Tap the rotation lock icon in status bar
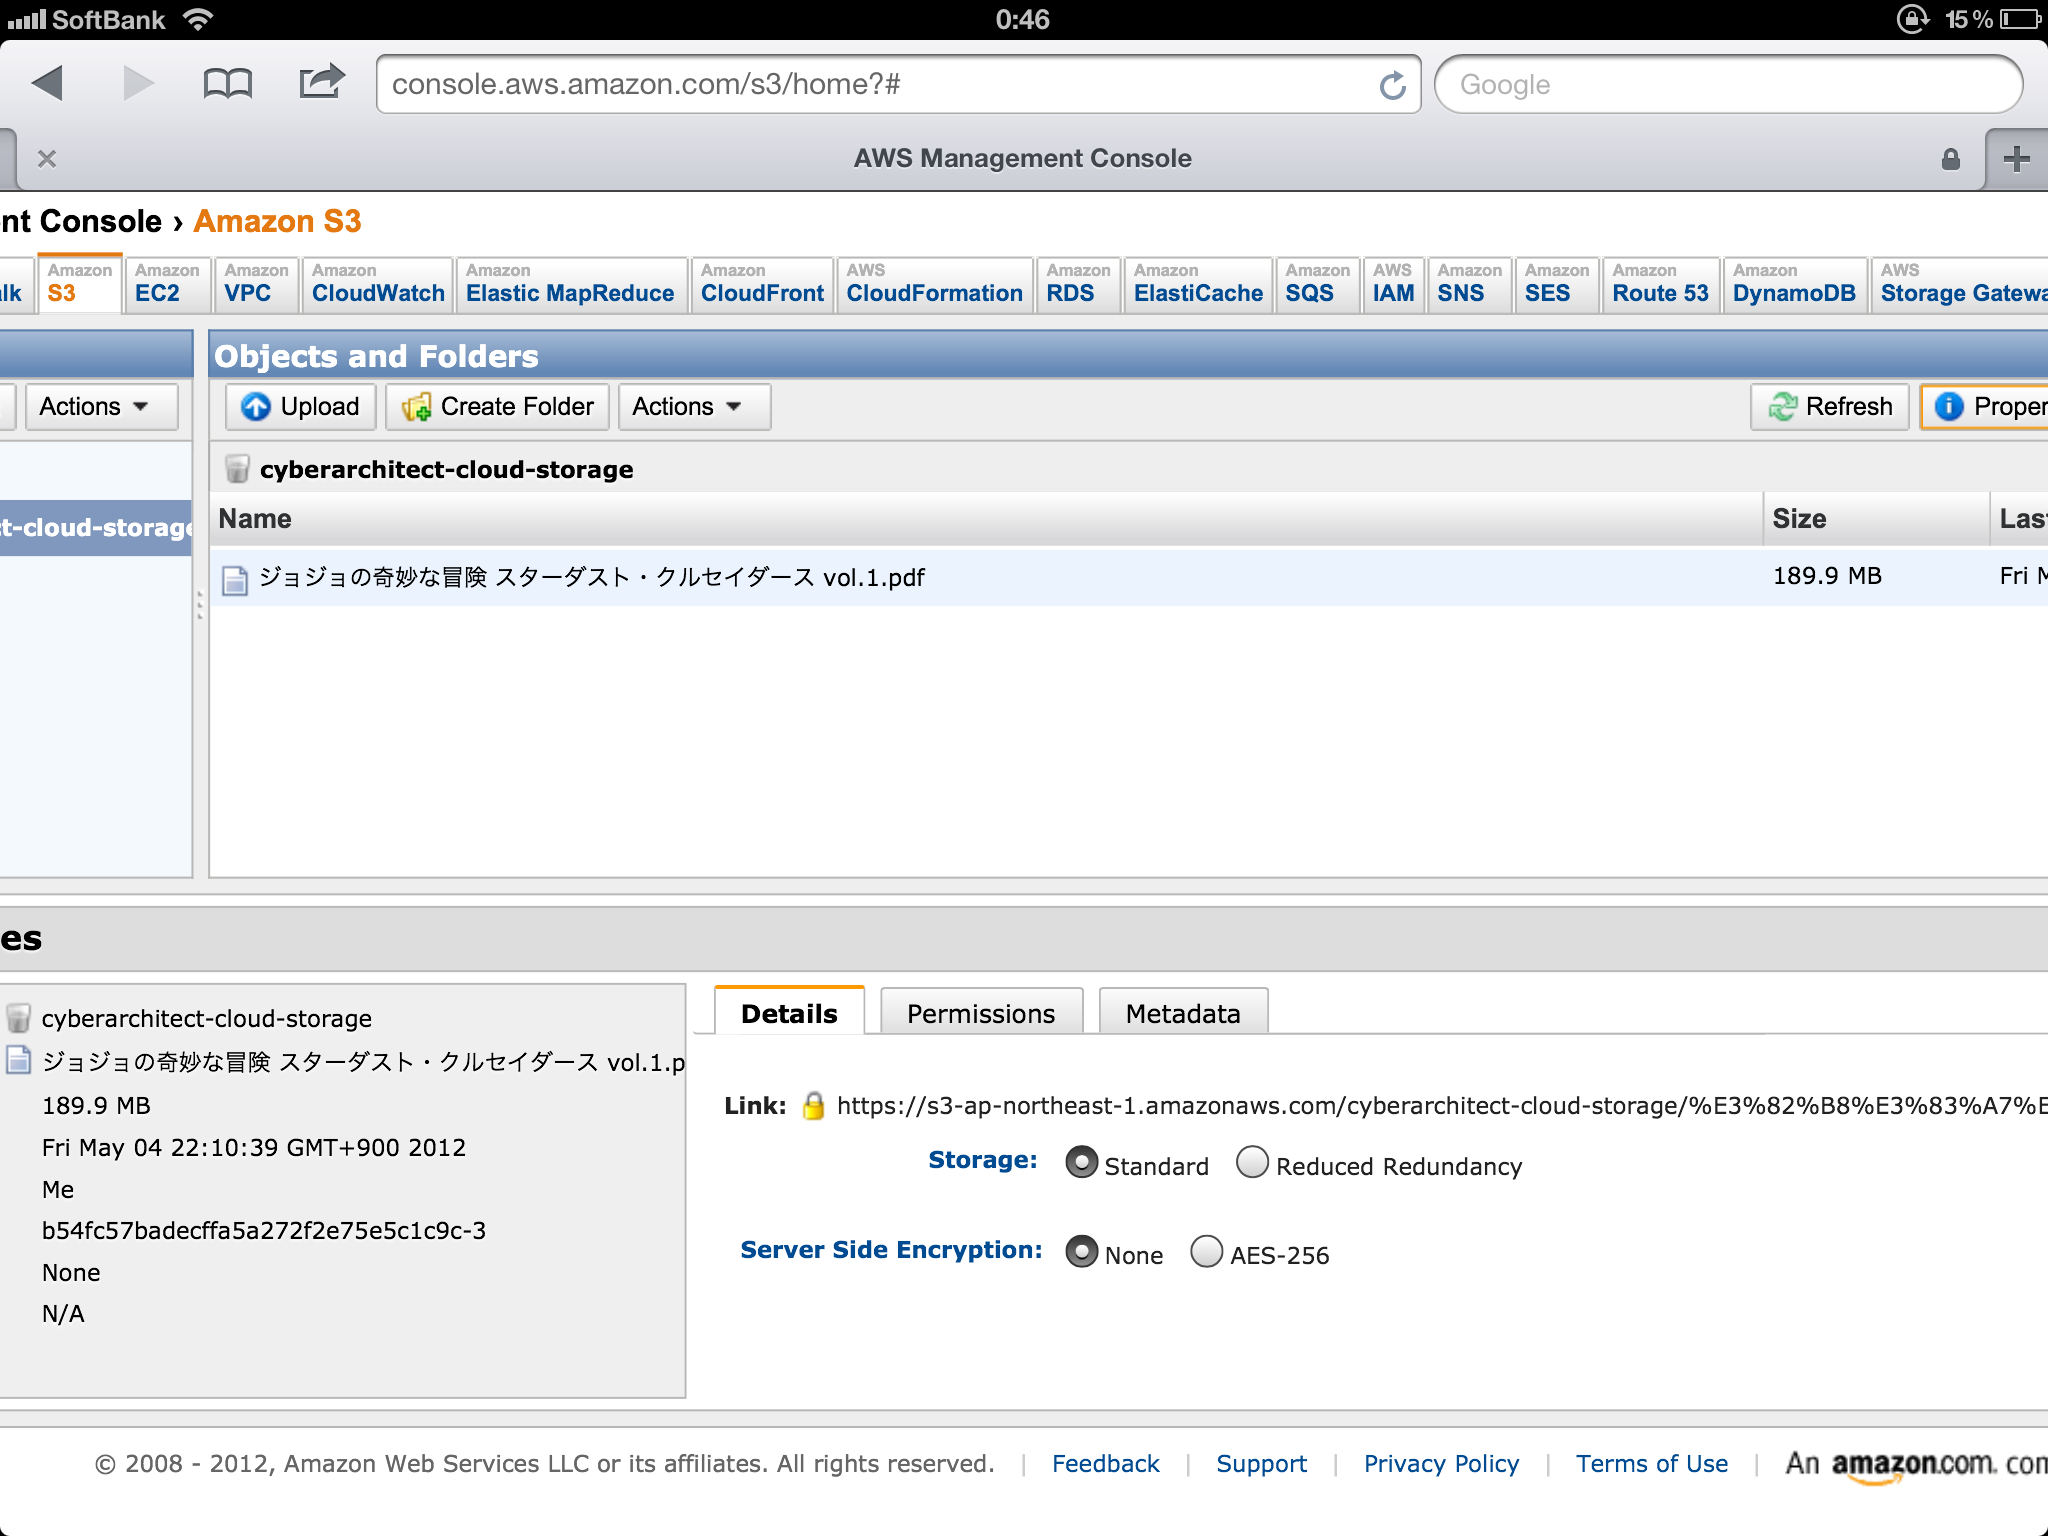 click(x=1912, y=19)
